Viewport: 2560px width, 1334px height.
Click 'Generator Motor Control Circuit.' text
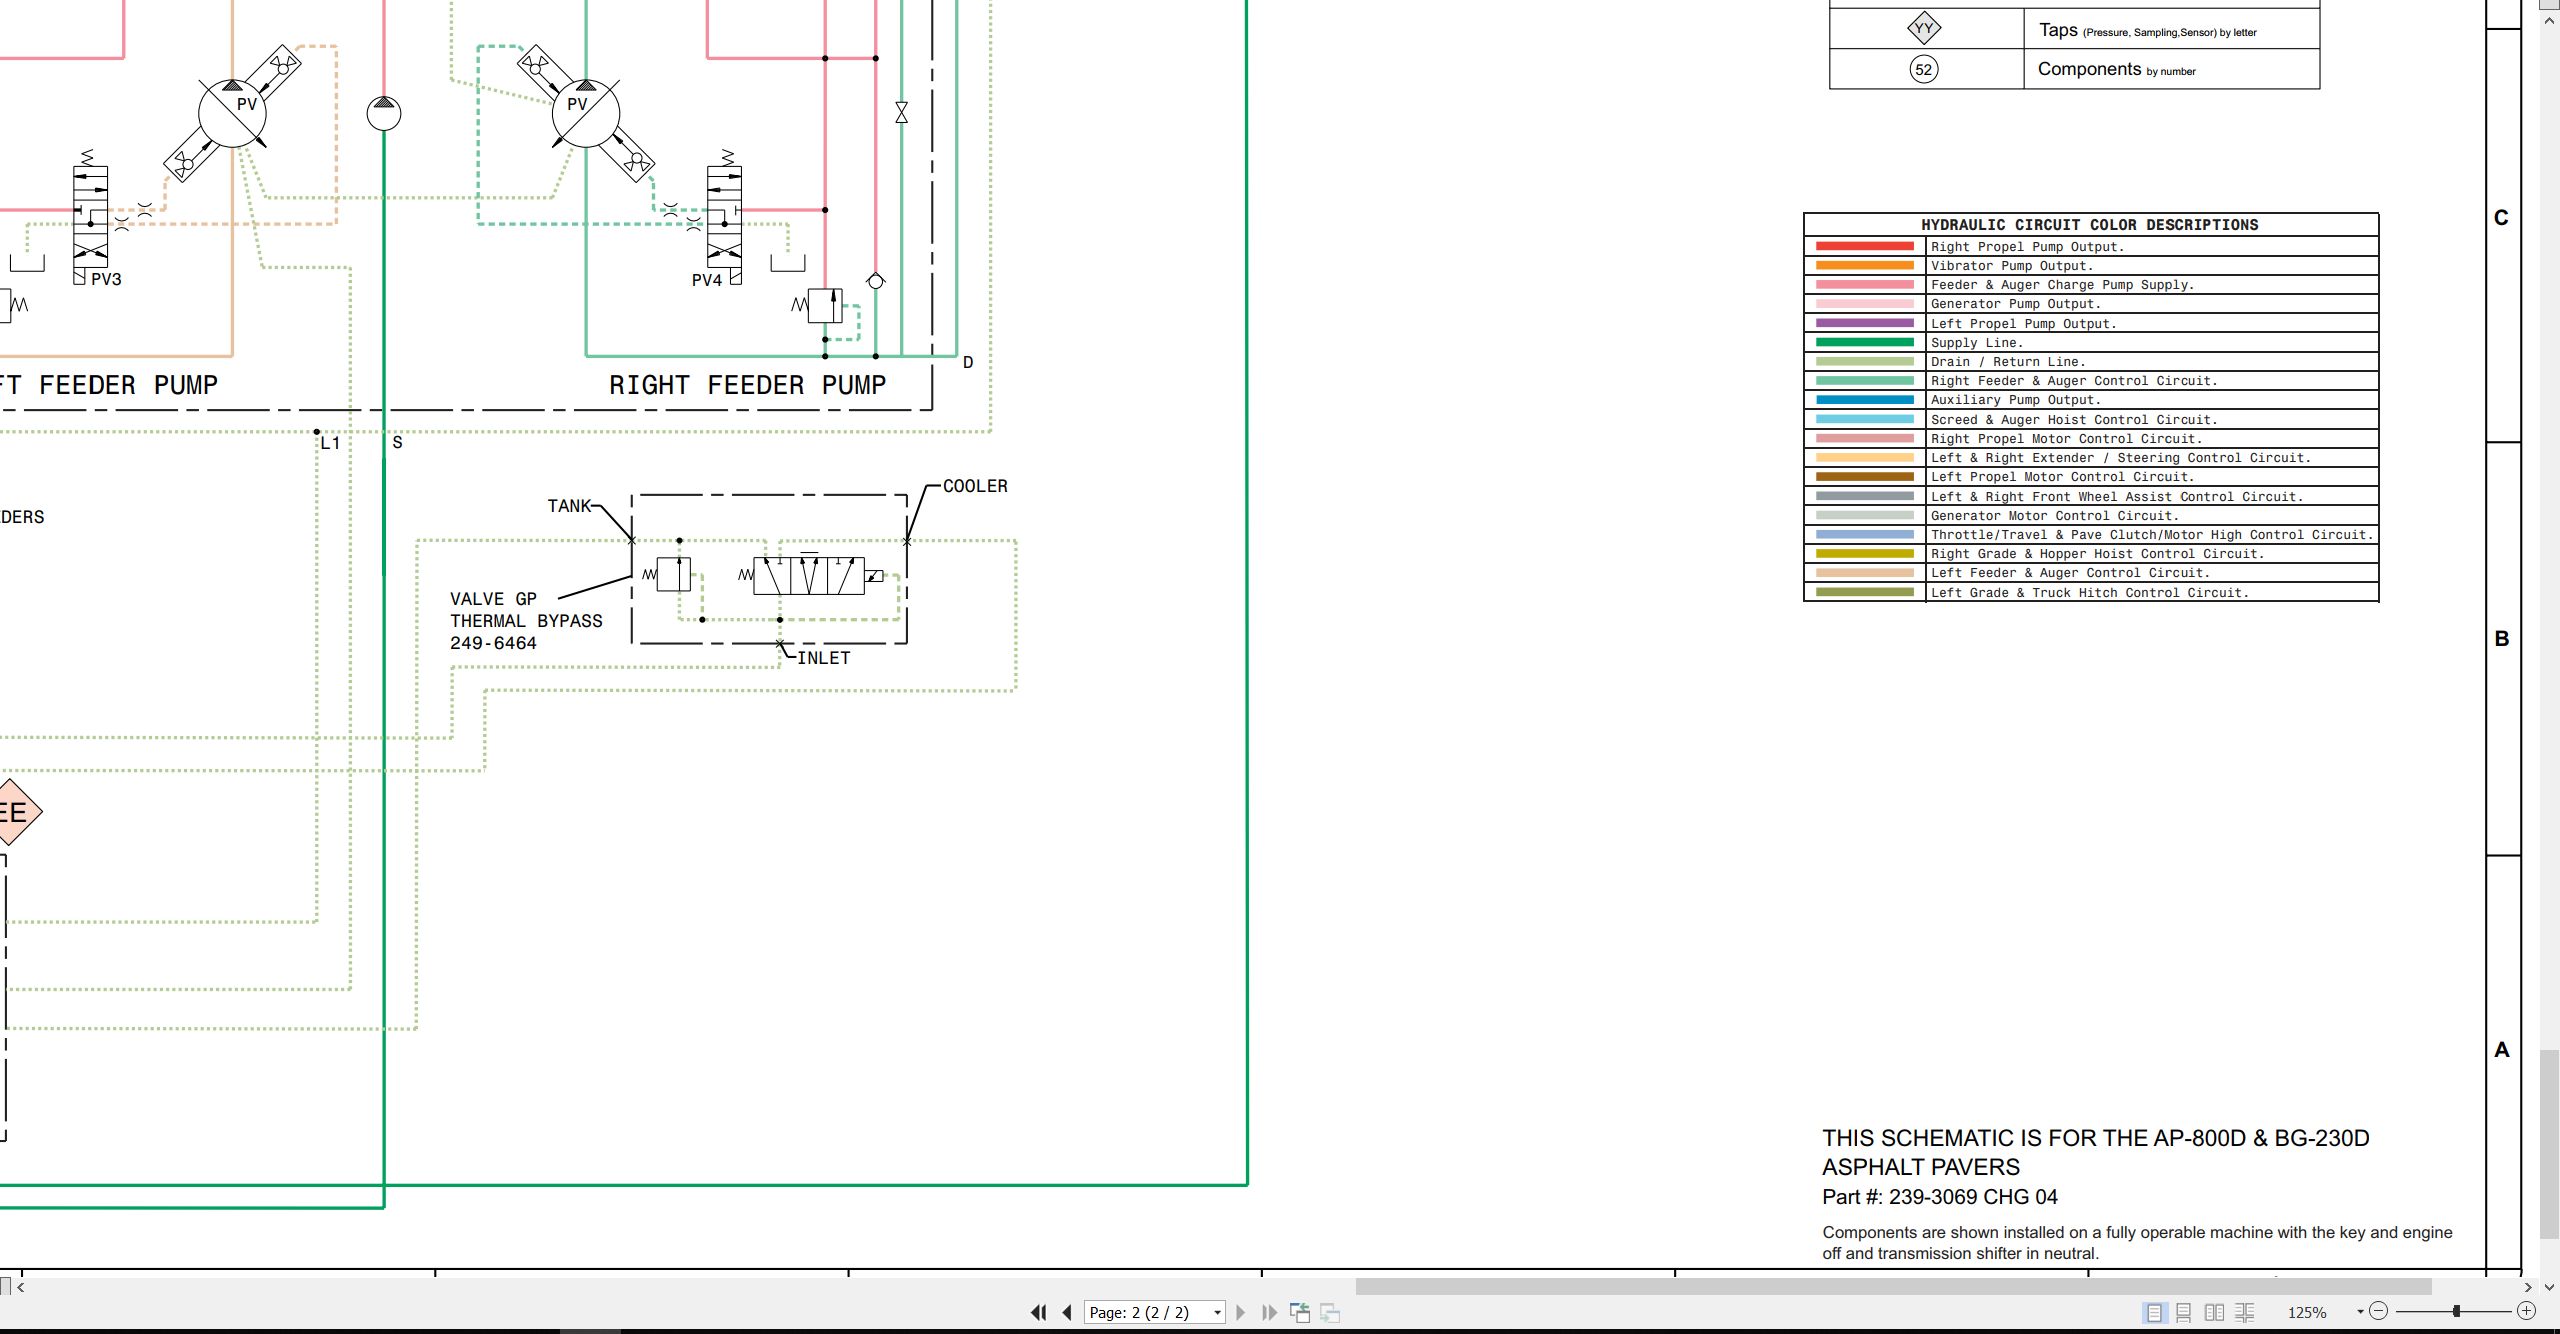tap(2054, 516)
